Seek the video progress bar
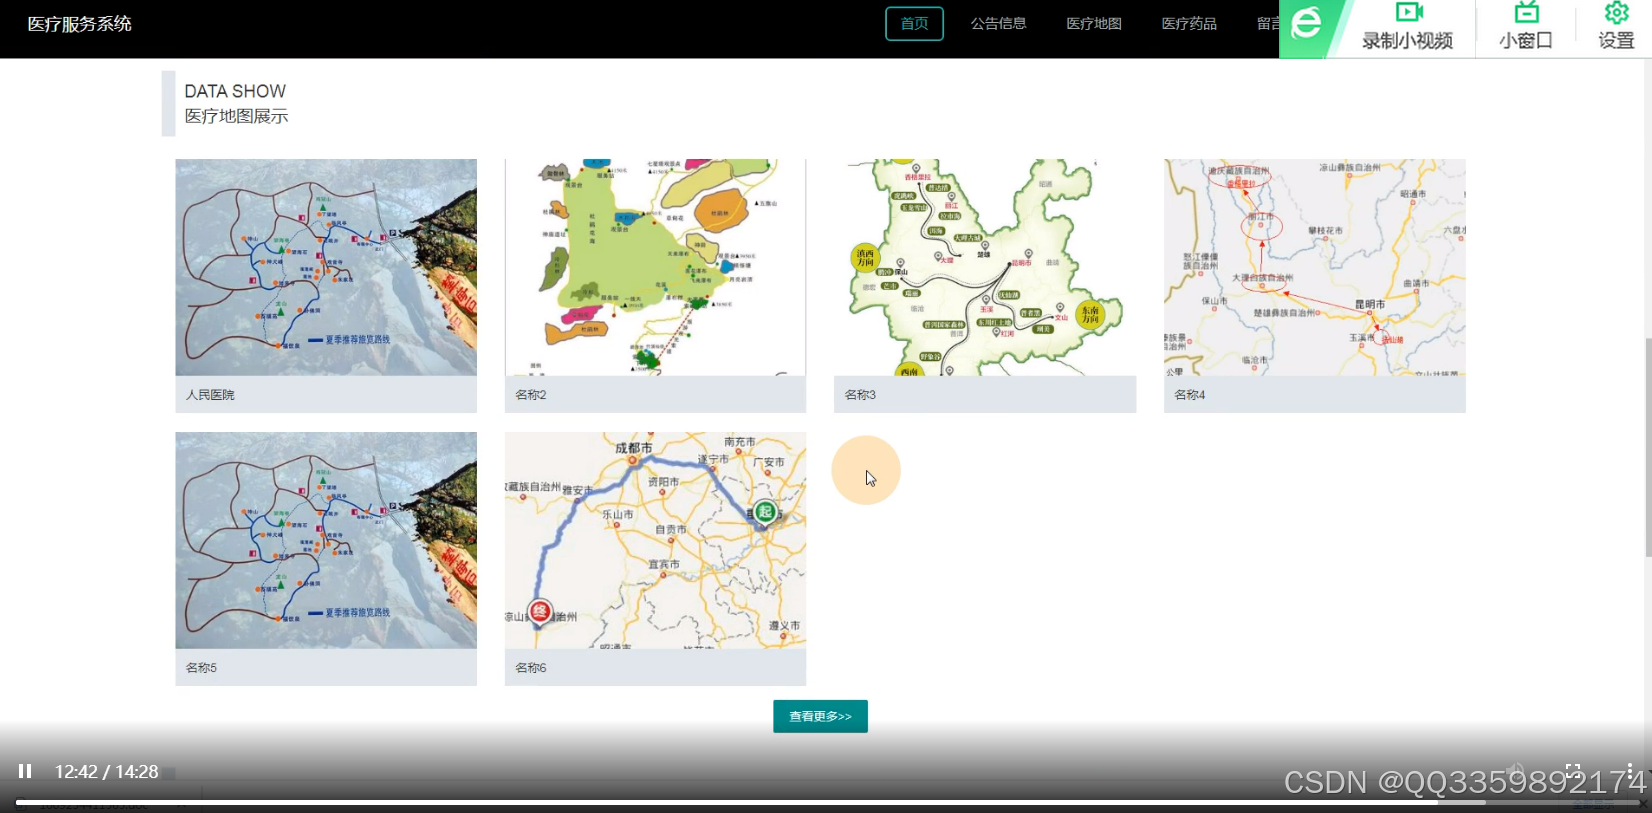Screen dimensions: 1652x813 [826, 802]
